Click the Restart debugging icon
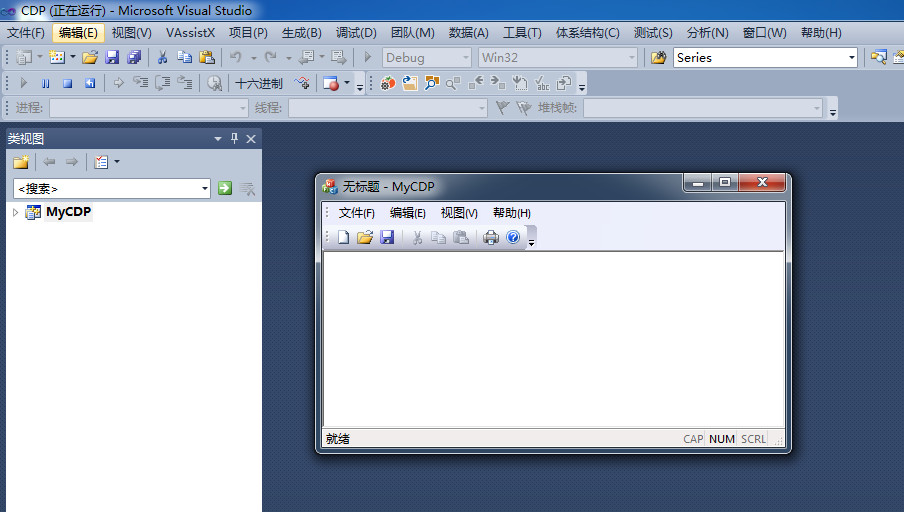Viewport: 904px width, 512px height. [x=90, y=83]
